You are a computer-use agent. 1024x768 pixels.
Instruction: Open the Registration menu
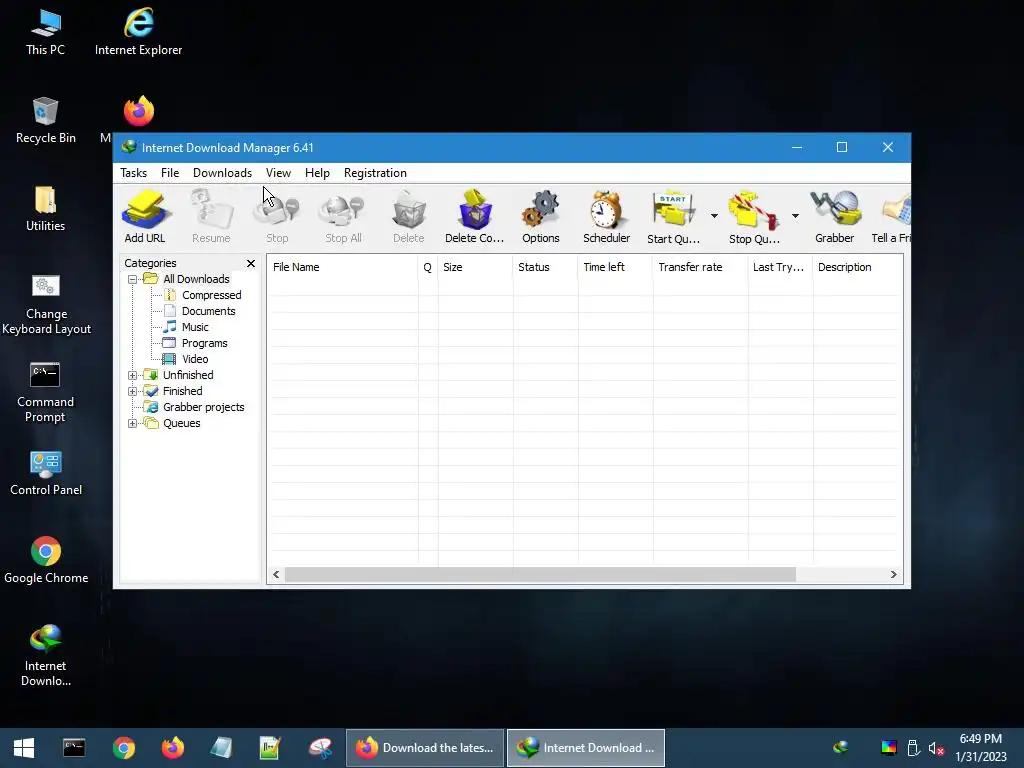pyautogui.click(x=375, y=172)
